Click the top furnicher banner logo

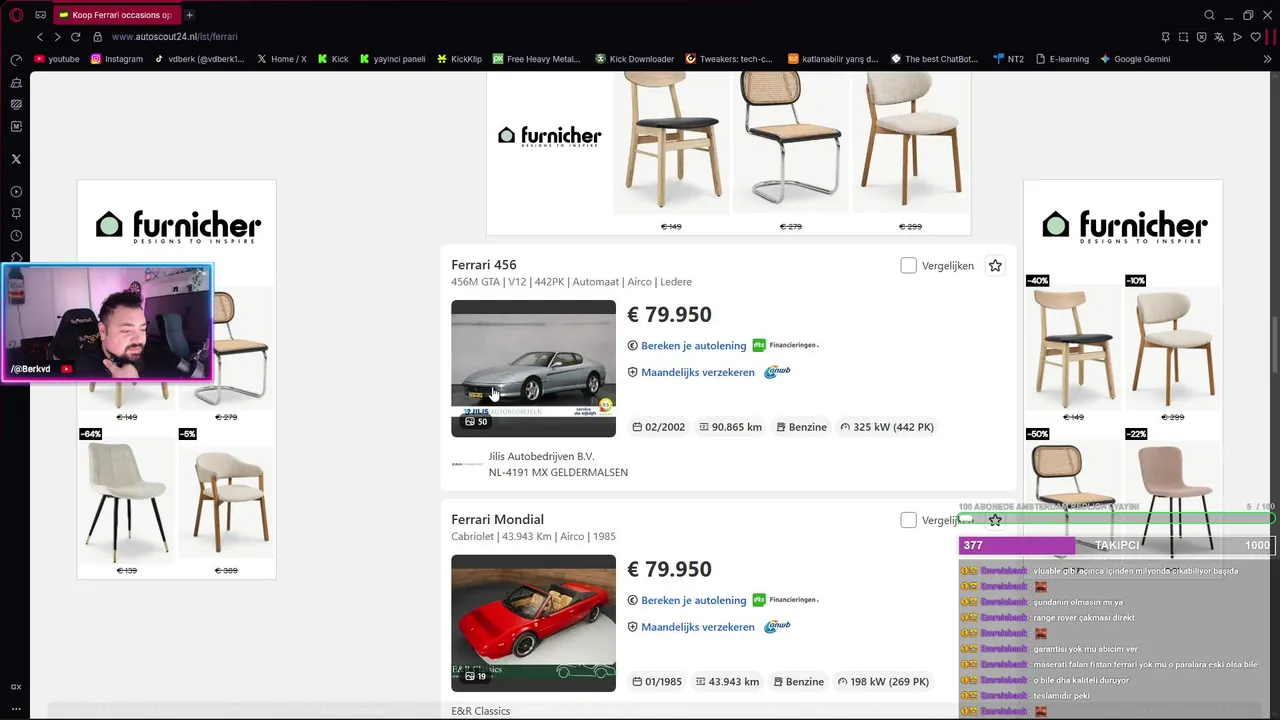pyautogui.click(x=549, y=136)
